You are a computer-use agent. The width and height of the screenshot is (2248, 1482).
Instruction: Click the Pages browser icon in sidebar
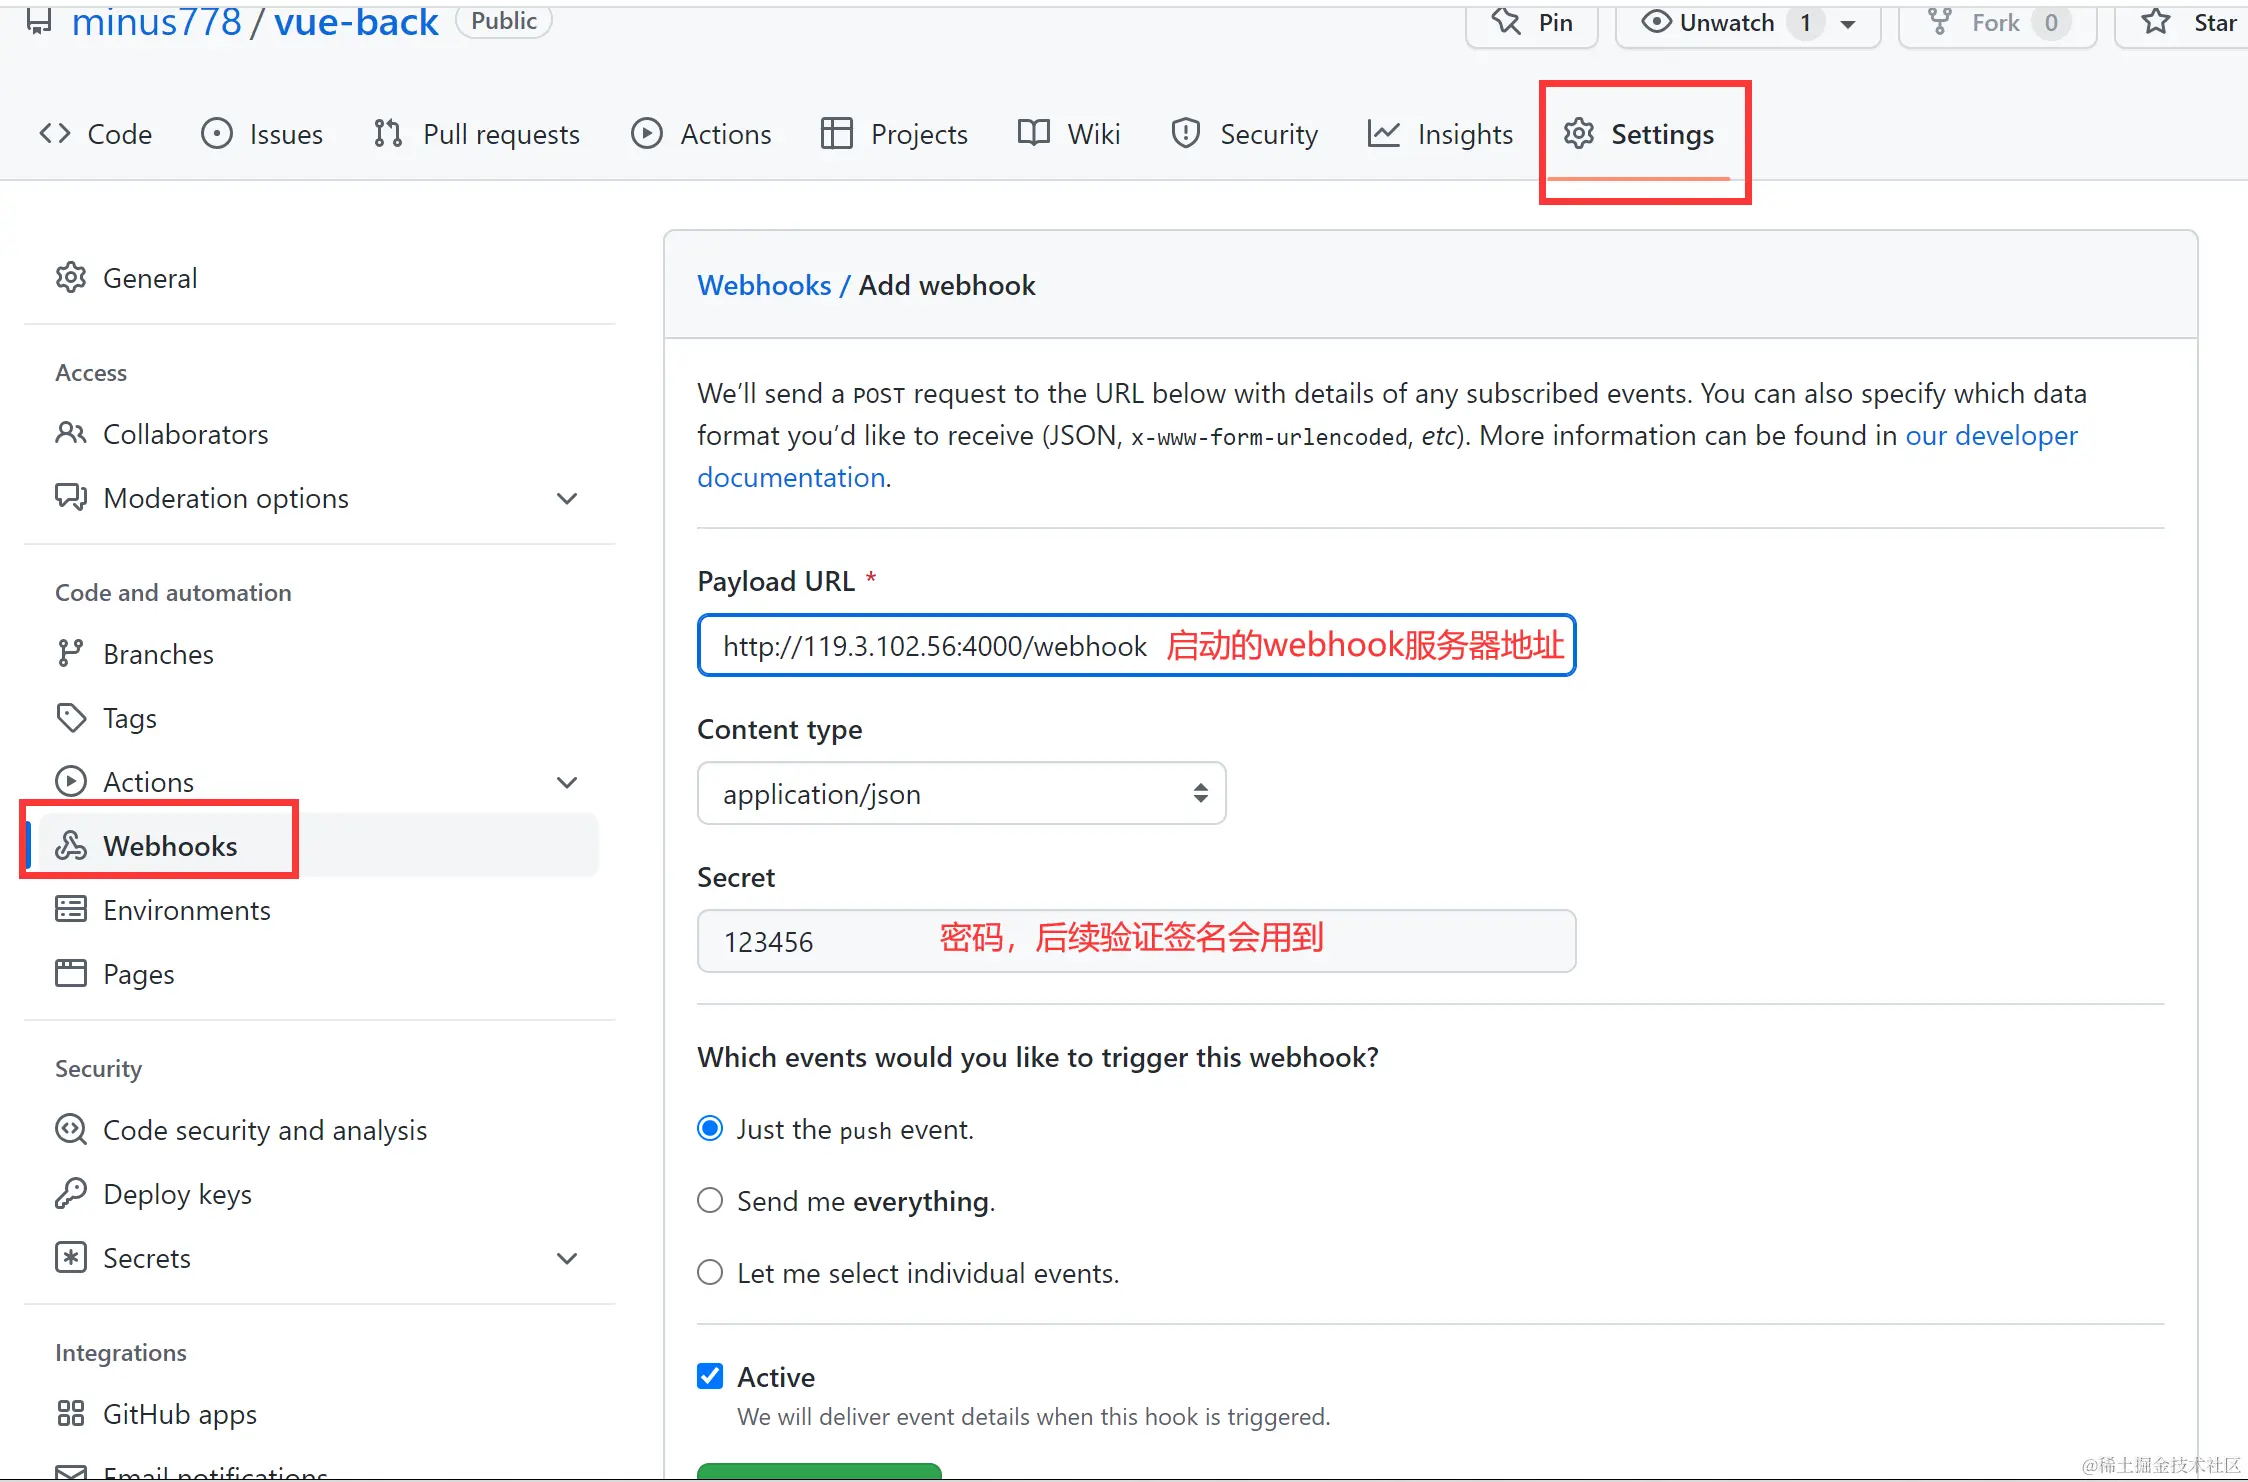point(70,974)
